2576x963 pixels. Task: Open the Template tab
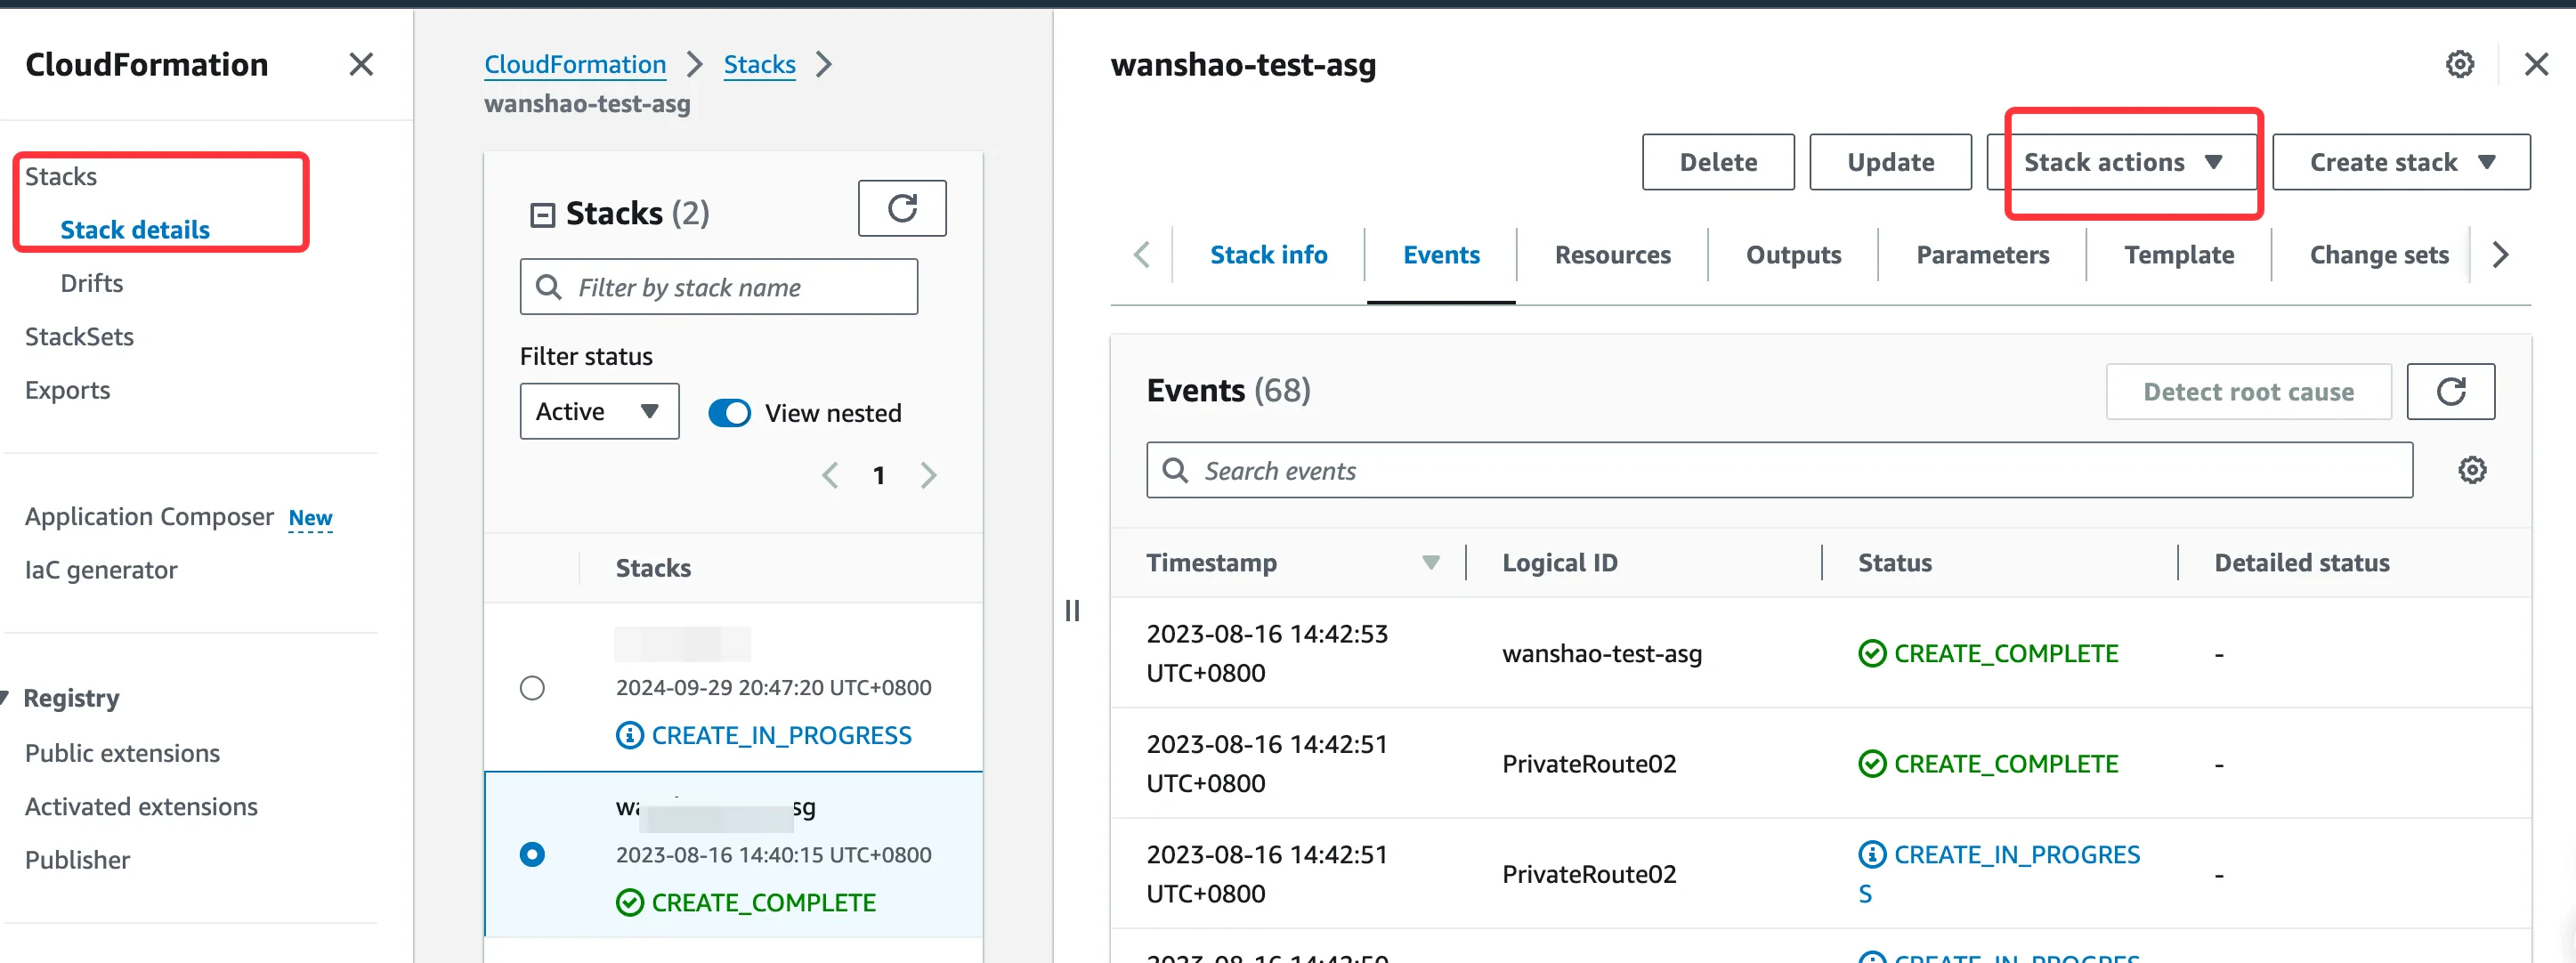click(x=2178, y=255)
